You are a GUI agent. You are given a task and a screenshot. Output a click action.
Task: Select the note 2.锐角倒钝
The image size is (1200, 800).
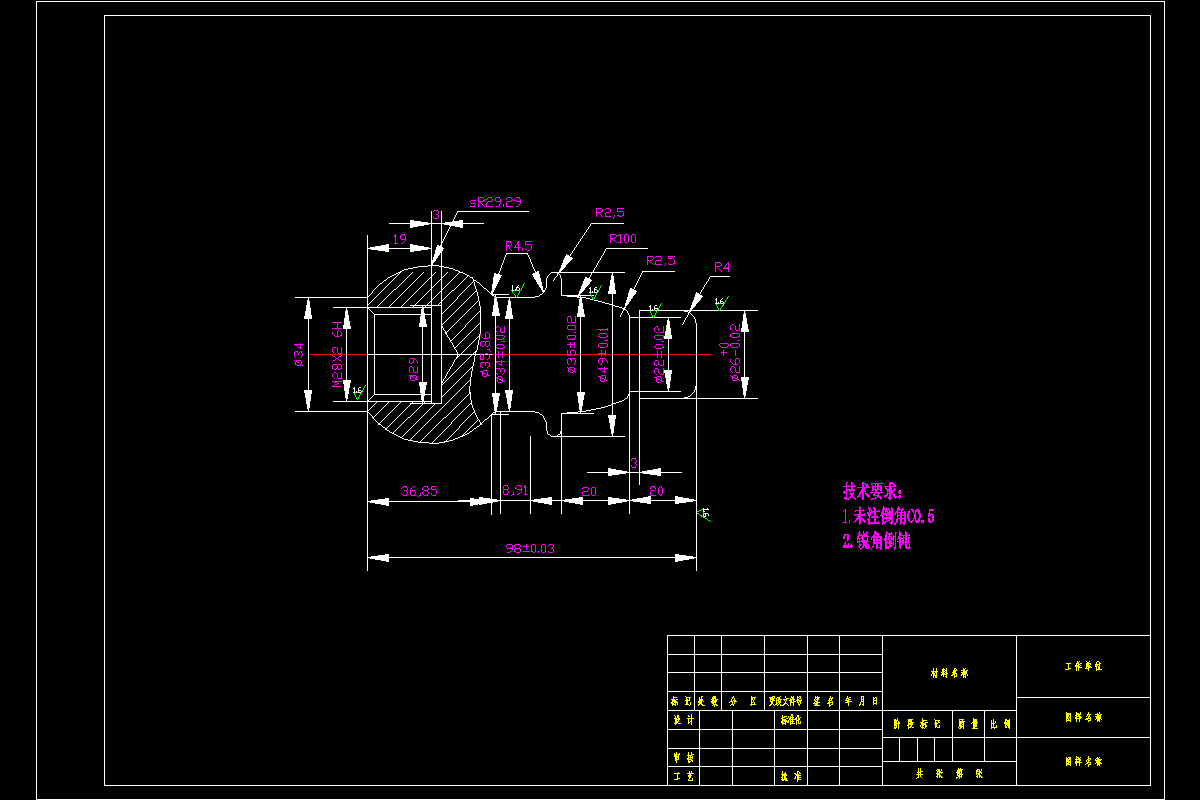point(876,541)
